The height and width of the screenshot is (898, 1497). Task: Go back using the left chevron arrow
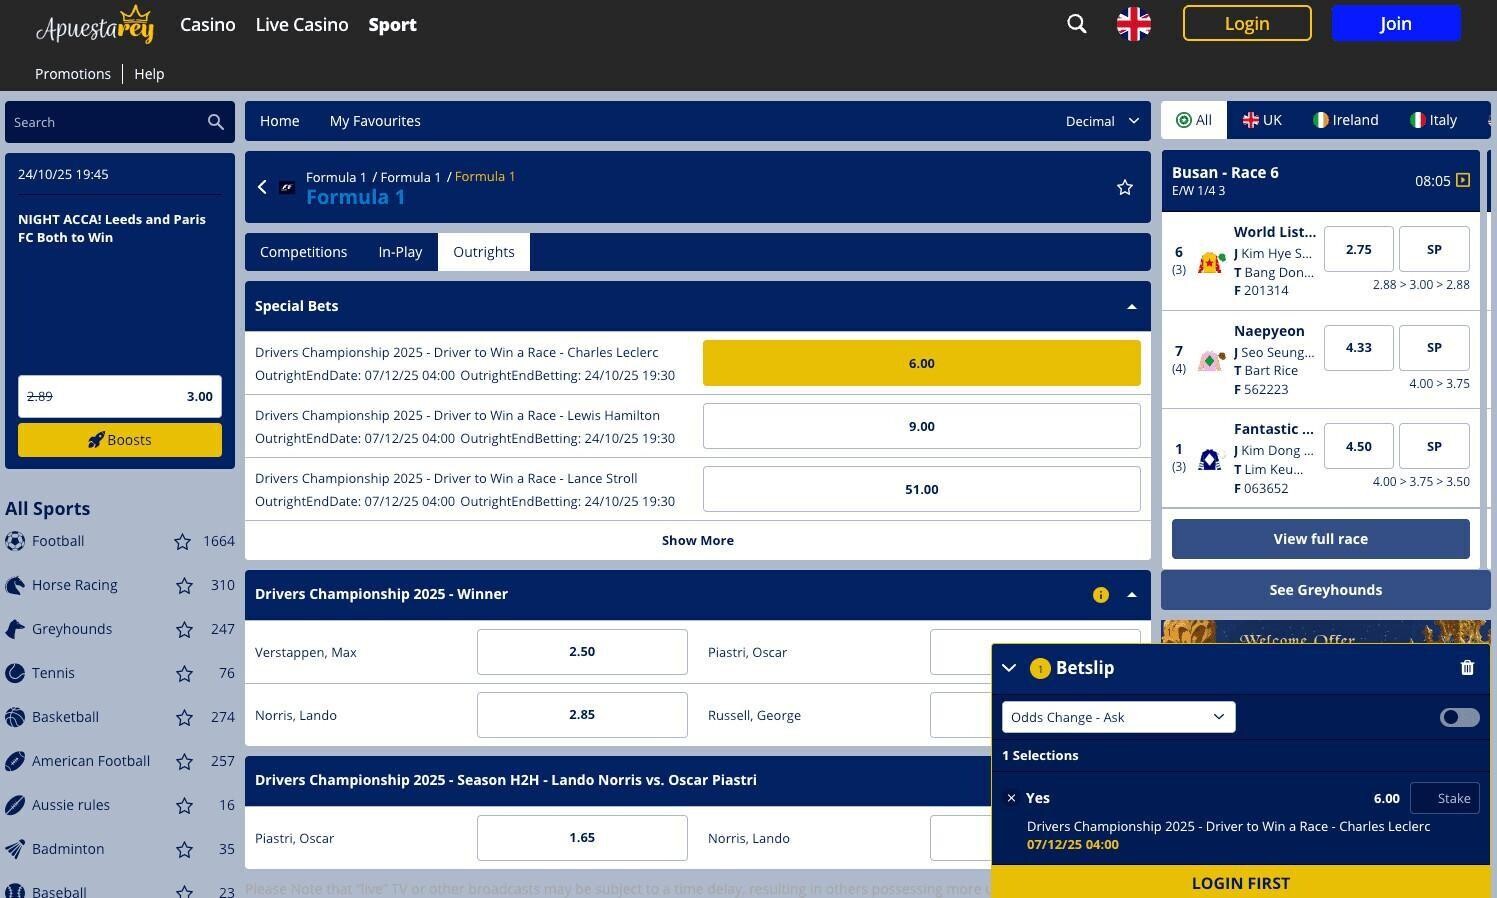[262, 187]
